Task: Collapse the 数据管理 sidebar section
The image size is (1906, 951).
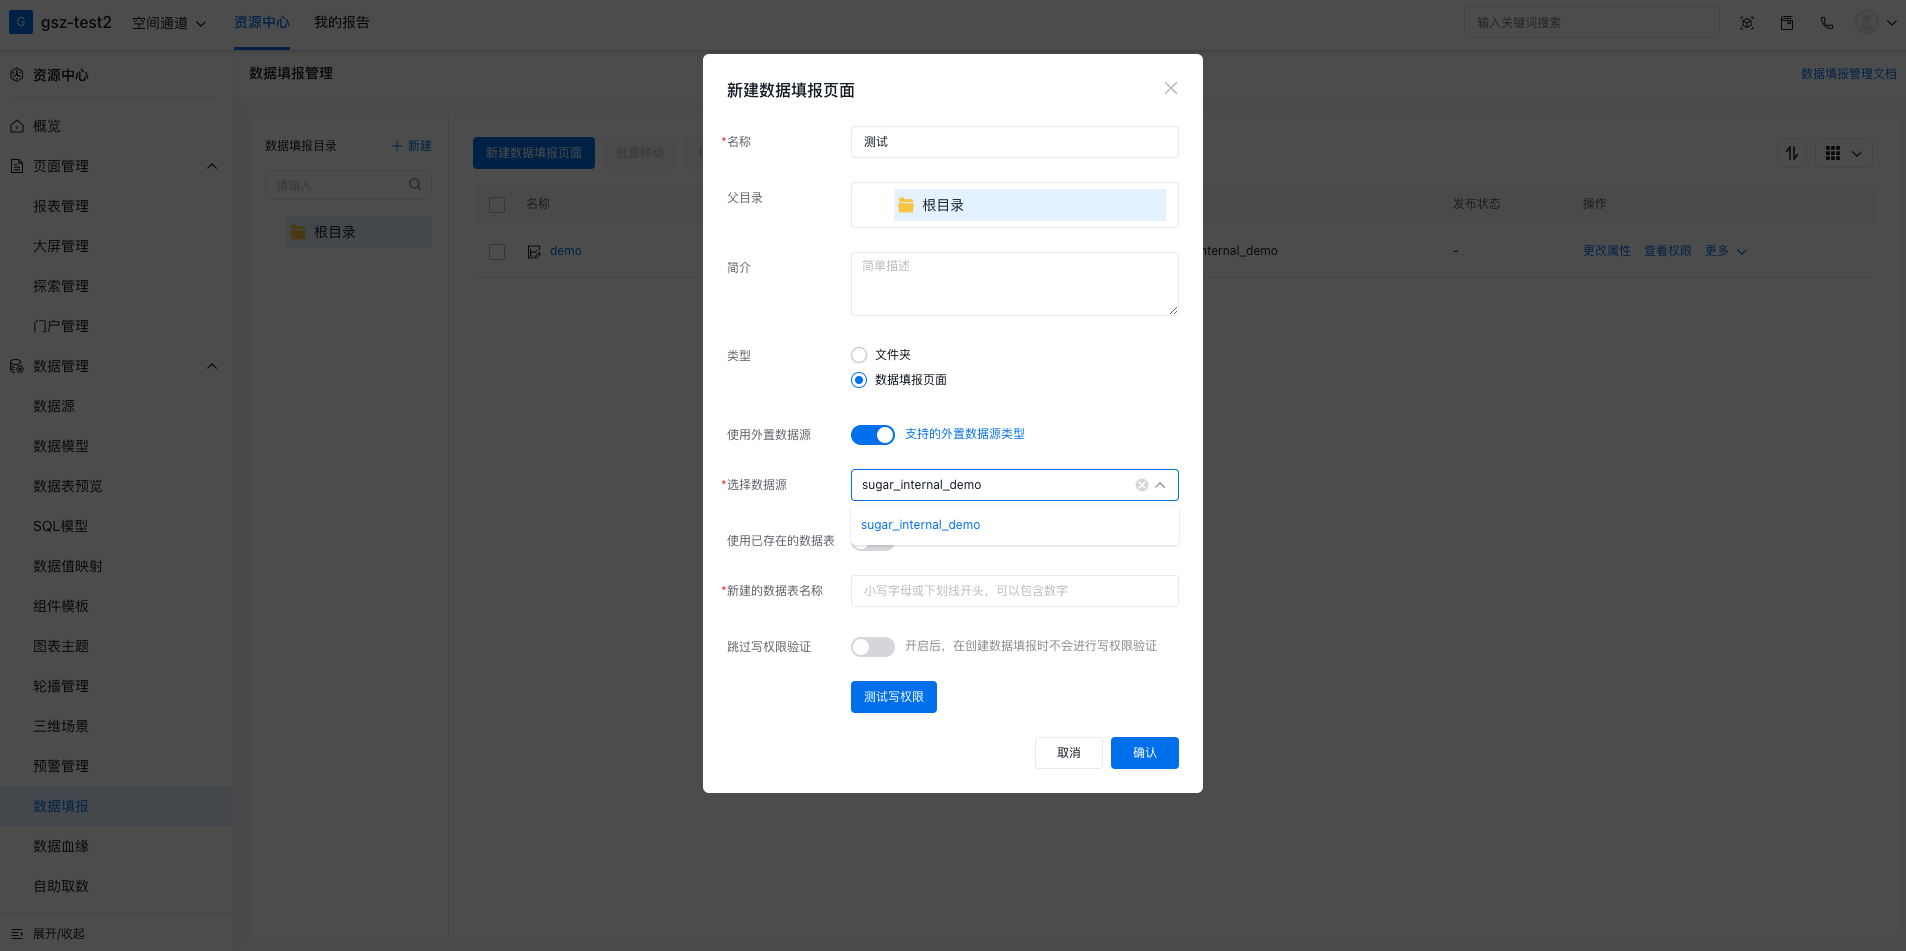Action: (212, 366)
